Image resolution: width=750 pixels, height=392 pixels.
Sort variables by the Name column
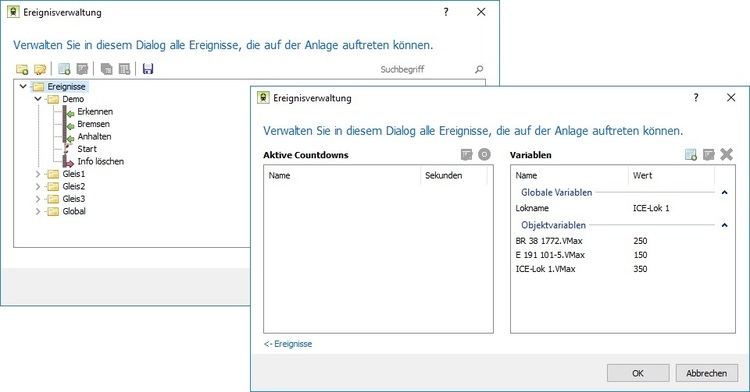[x=570, y=175]
